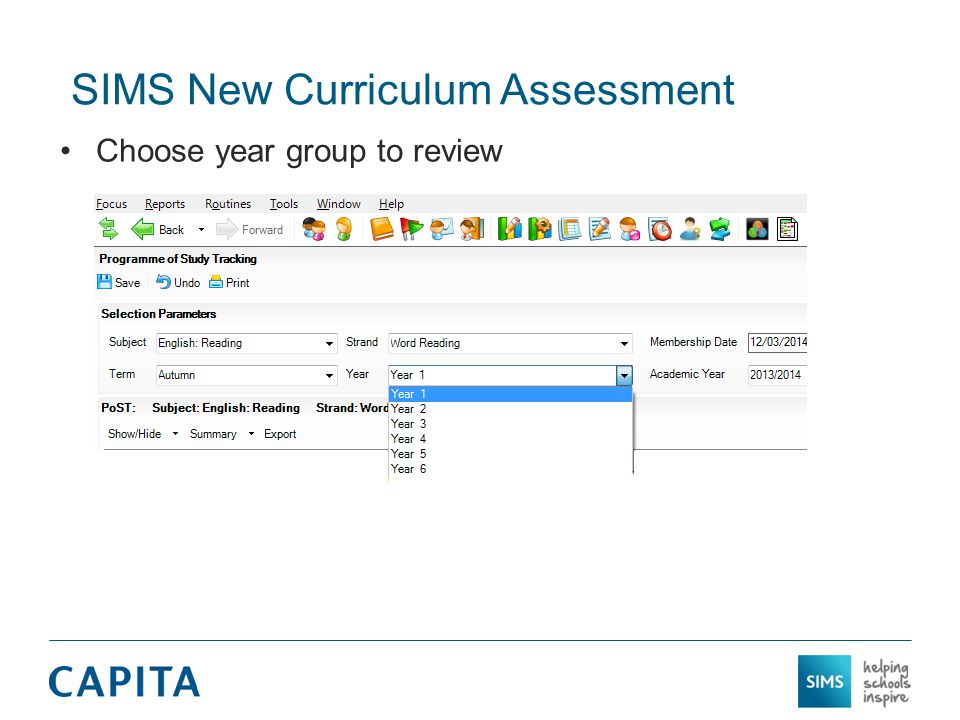Open the Routines menu

(x=228, y=204)
